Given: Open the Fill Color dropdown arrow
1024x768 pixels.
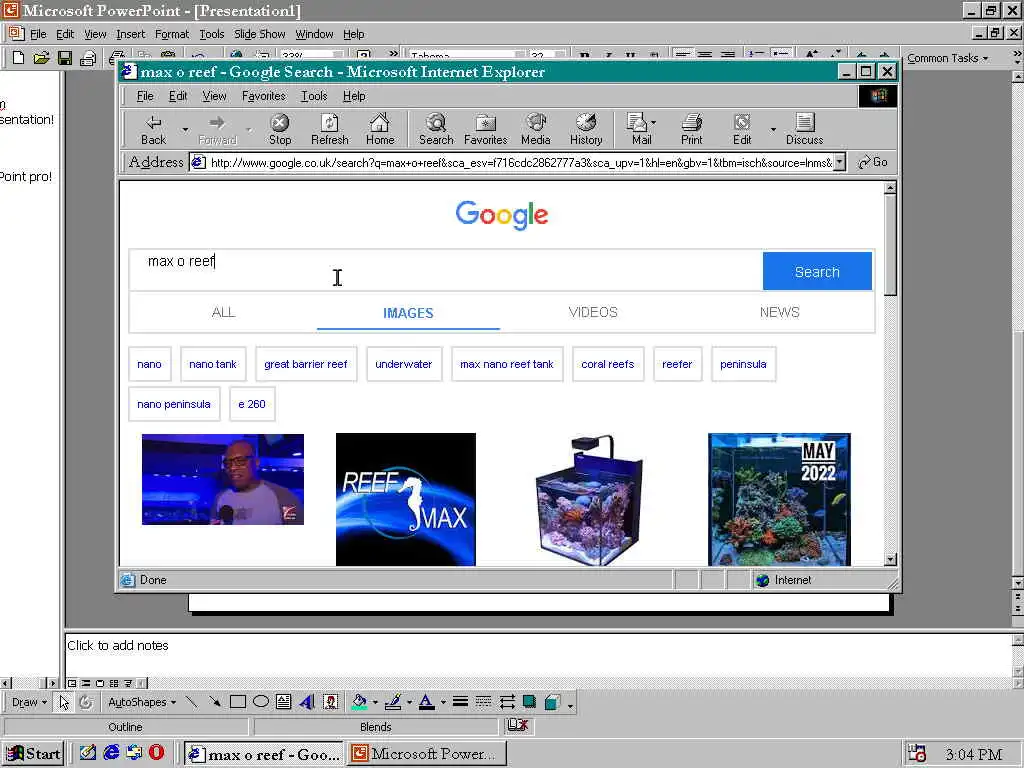Looking at the screenshot, I should (x=376, y=703).
